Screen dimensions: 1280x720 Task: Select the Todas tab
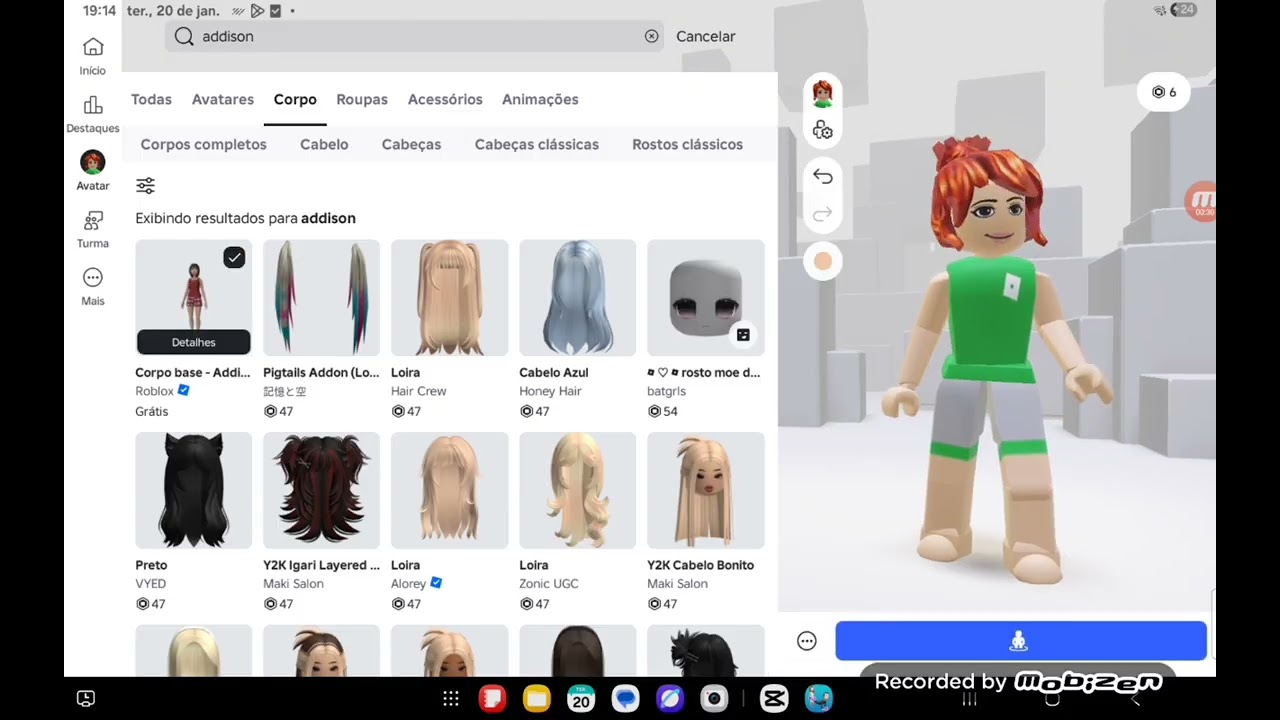point(151,99)
